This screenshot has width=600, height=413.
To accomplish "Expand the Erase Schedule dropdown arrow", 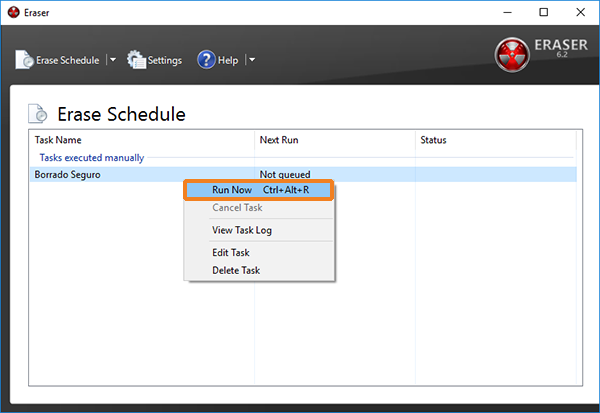I will click(x=113, y=60).
